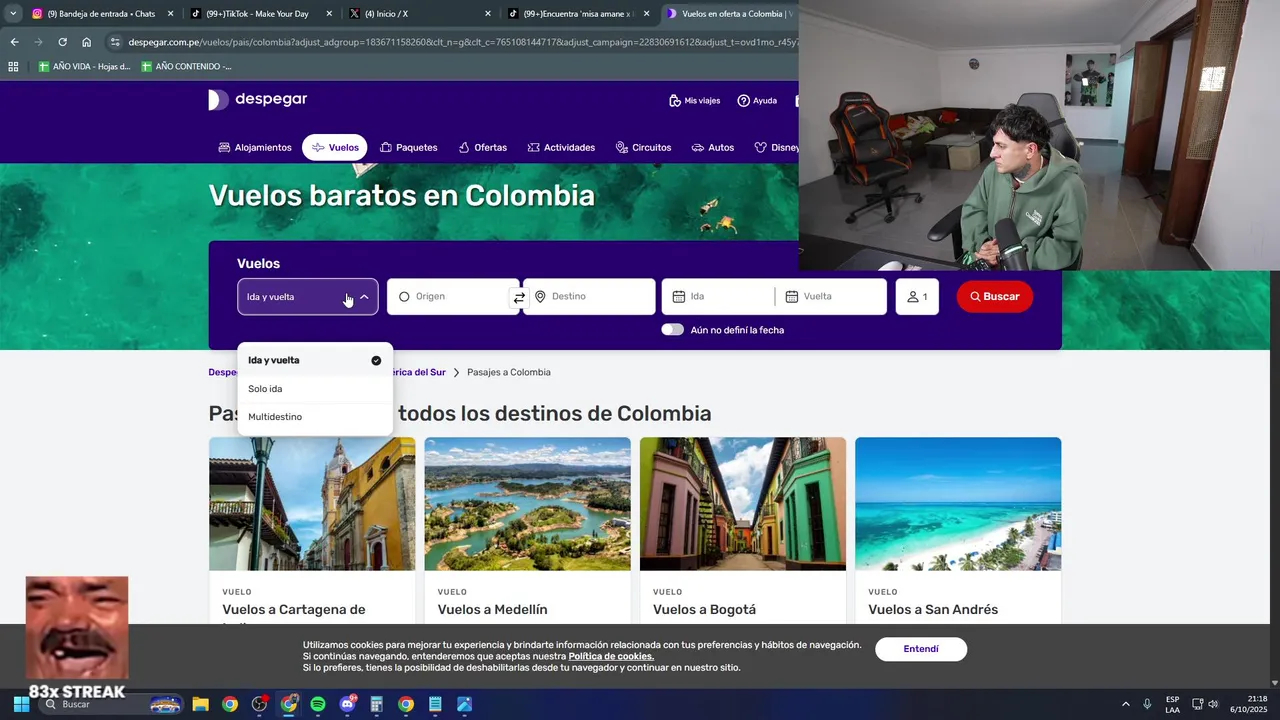
Task: Click the taskbar Buscar search box
Action: [x=112, y=704]
